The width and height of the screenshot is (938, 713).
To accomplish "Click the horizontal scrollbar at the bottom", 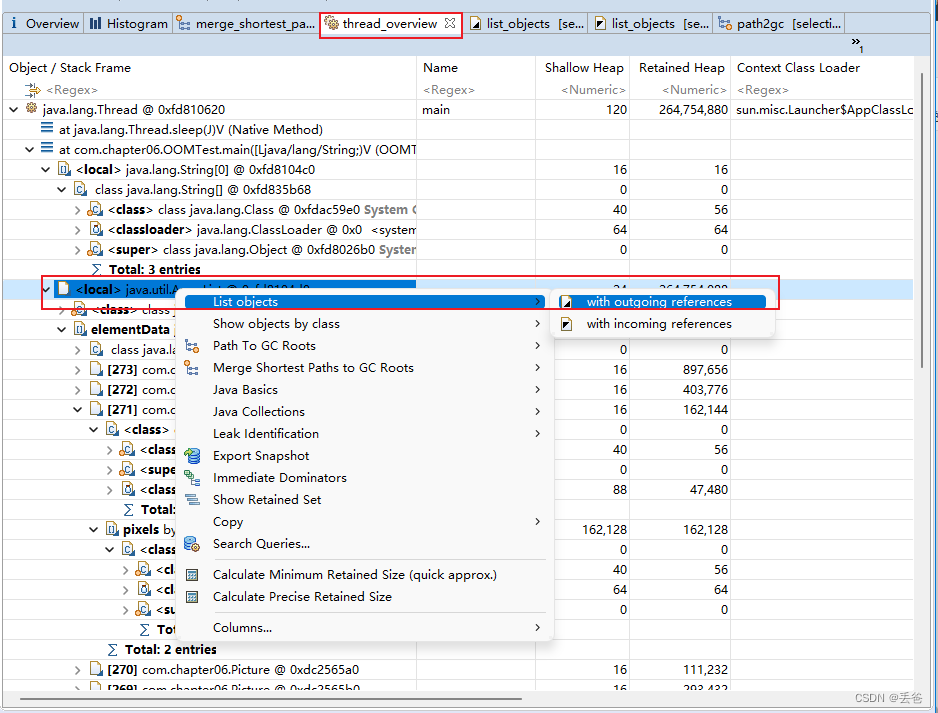I will click(270, 698).
